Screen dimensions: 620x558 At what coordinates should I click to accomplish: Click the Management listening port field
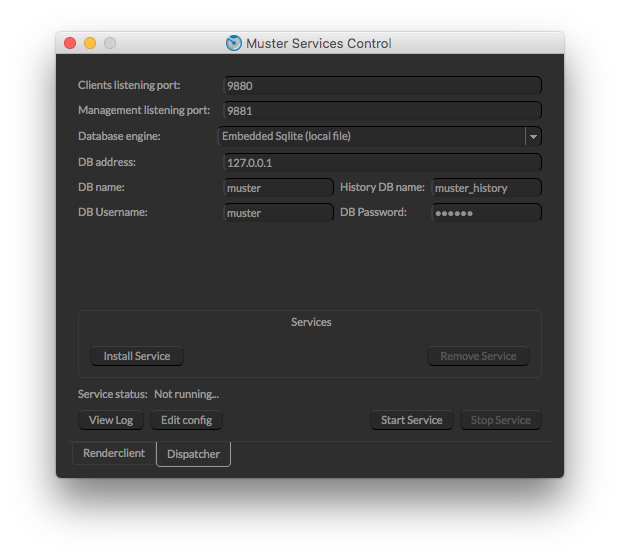click(x=382, y=111)
